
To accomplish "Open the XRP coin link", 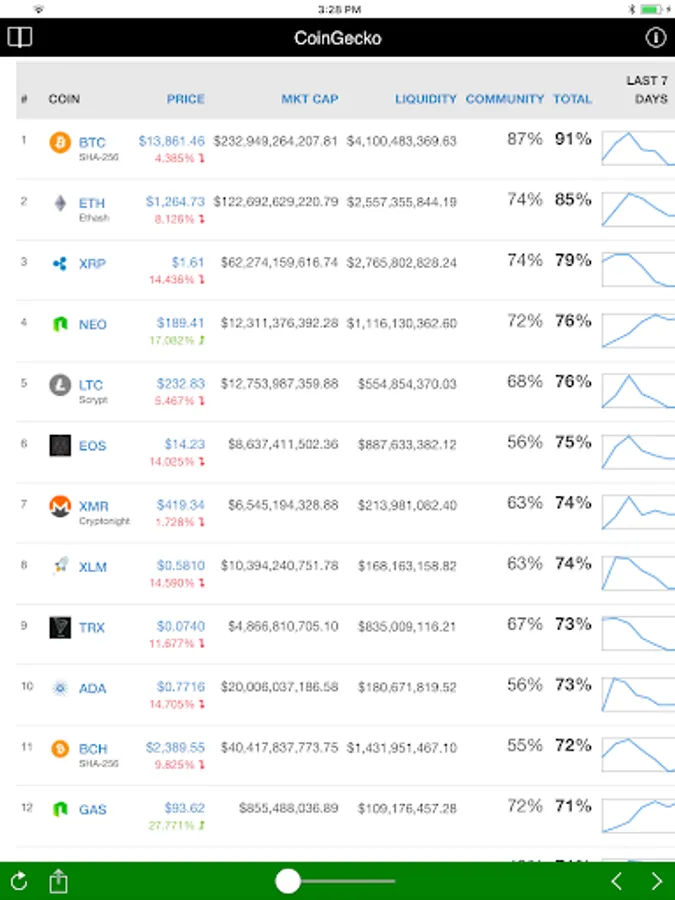I will [x=92, y=264].
